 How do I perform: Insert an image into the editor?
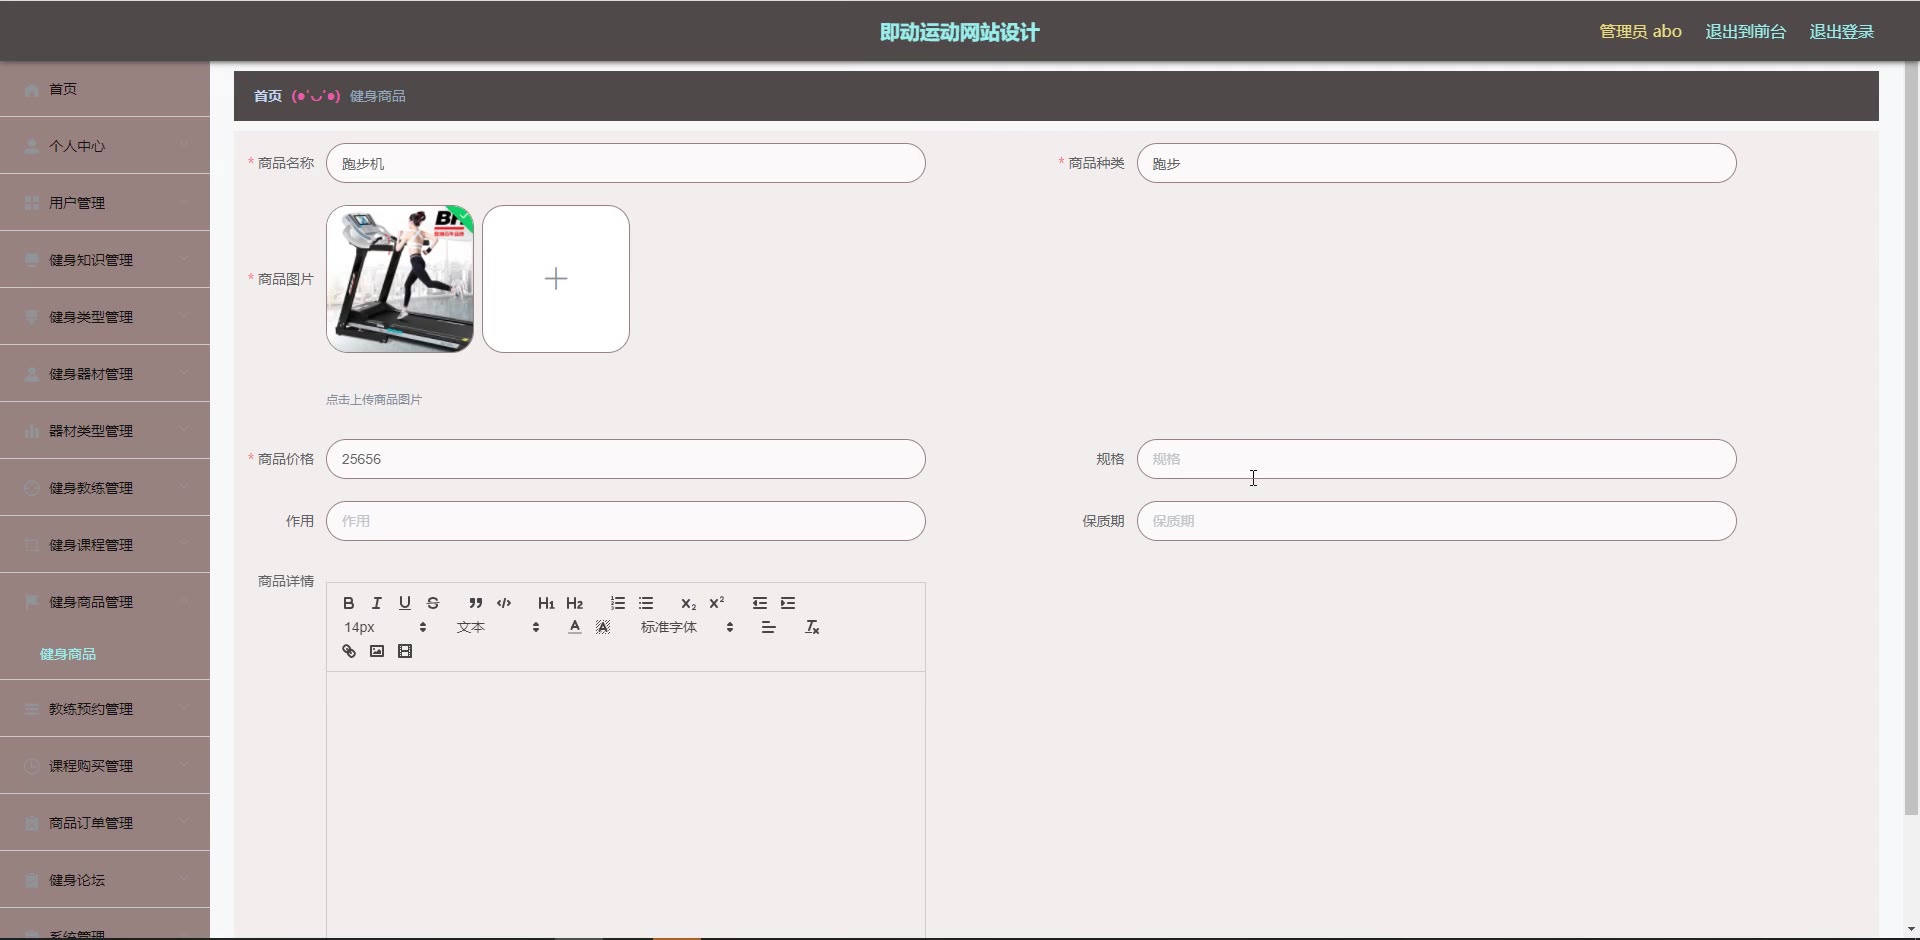pyautogui.click(x=376, y=651)
